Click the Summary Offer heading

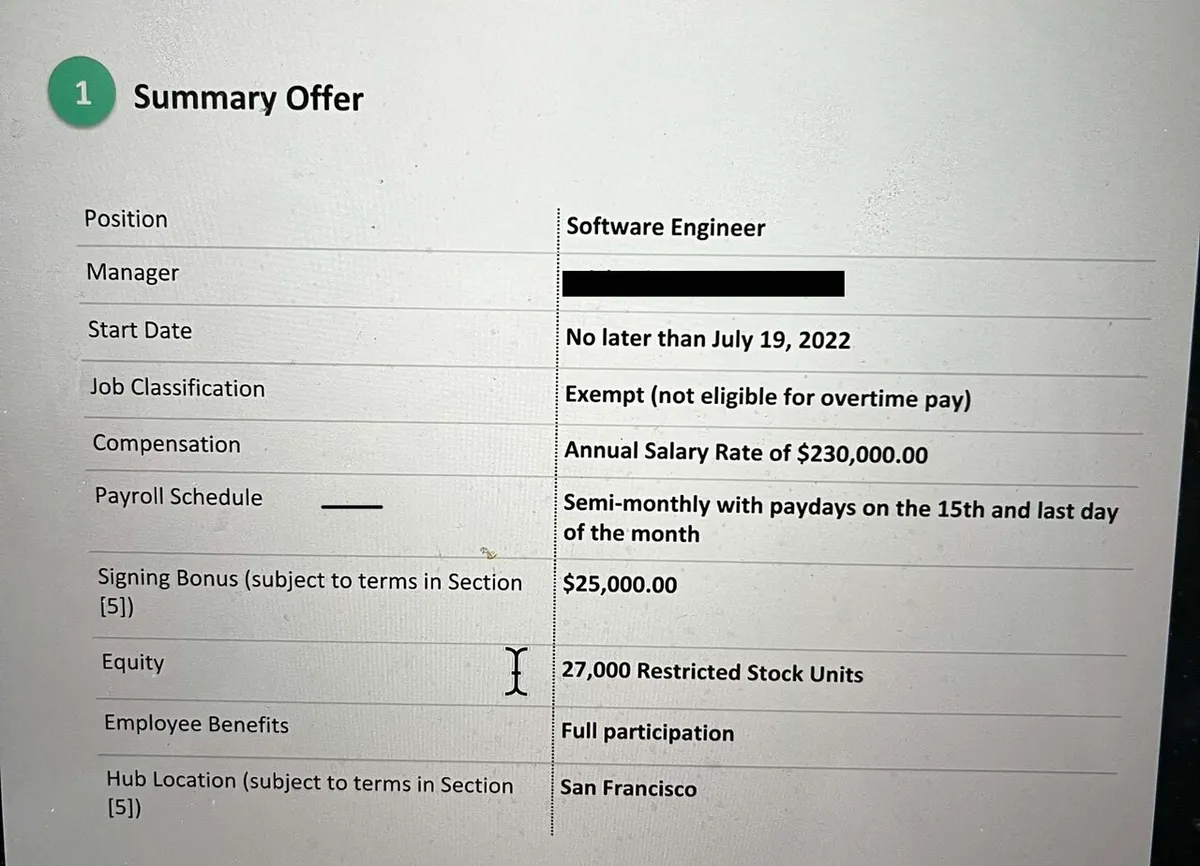(x=248, y=98)
